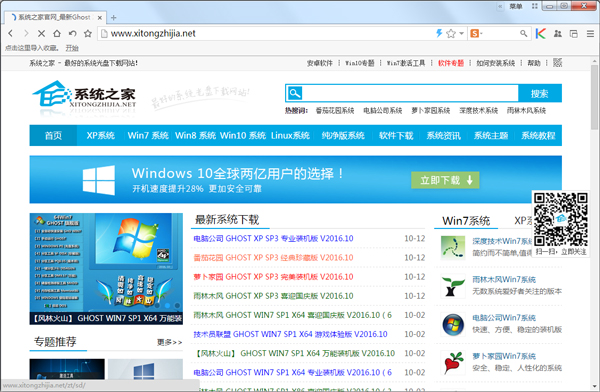The width and height of the screenshot is (600, 392).
Task: Click the 系统之家 site logo
Action: [84, 98]
